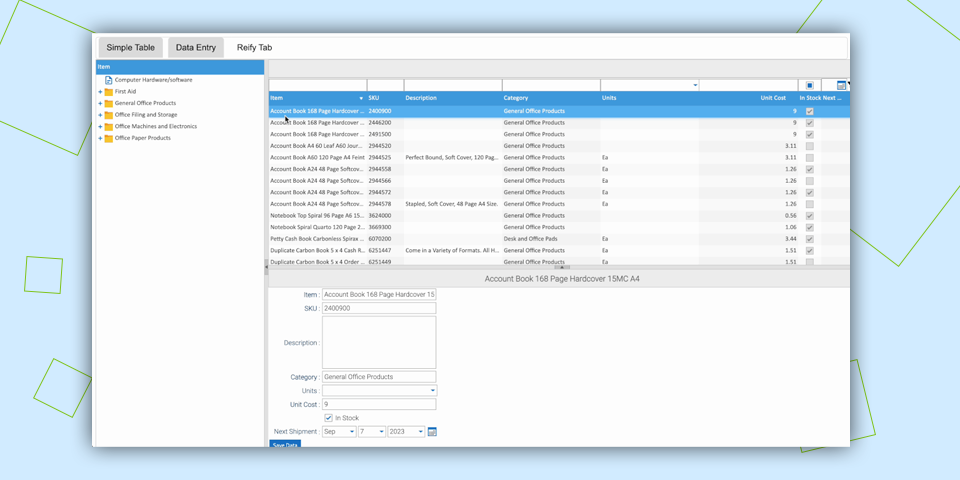Toggle In Stock for SKU 6070200 row

[x=809, y=239]
